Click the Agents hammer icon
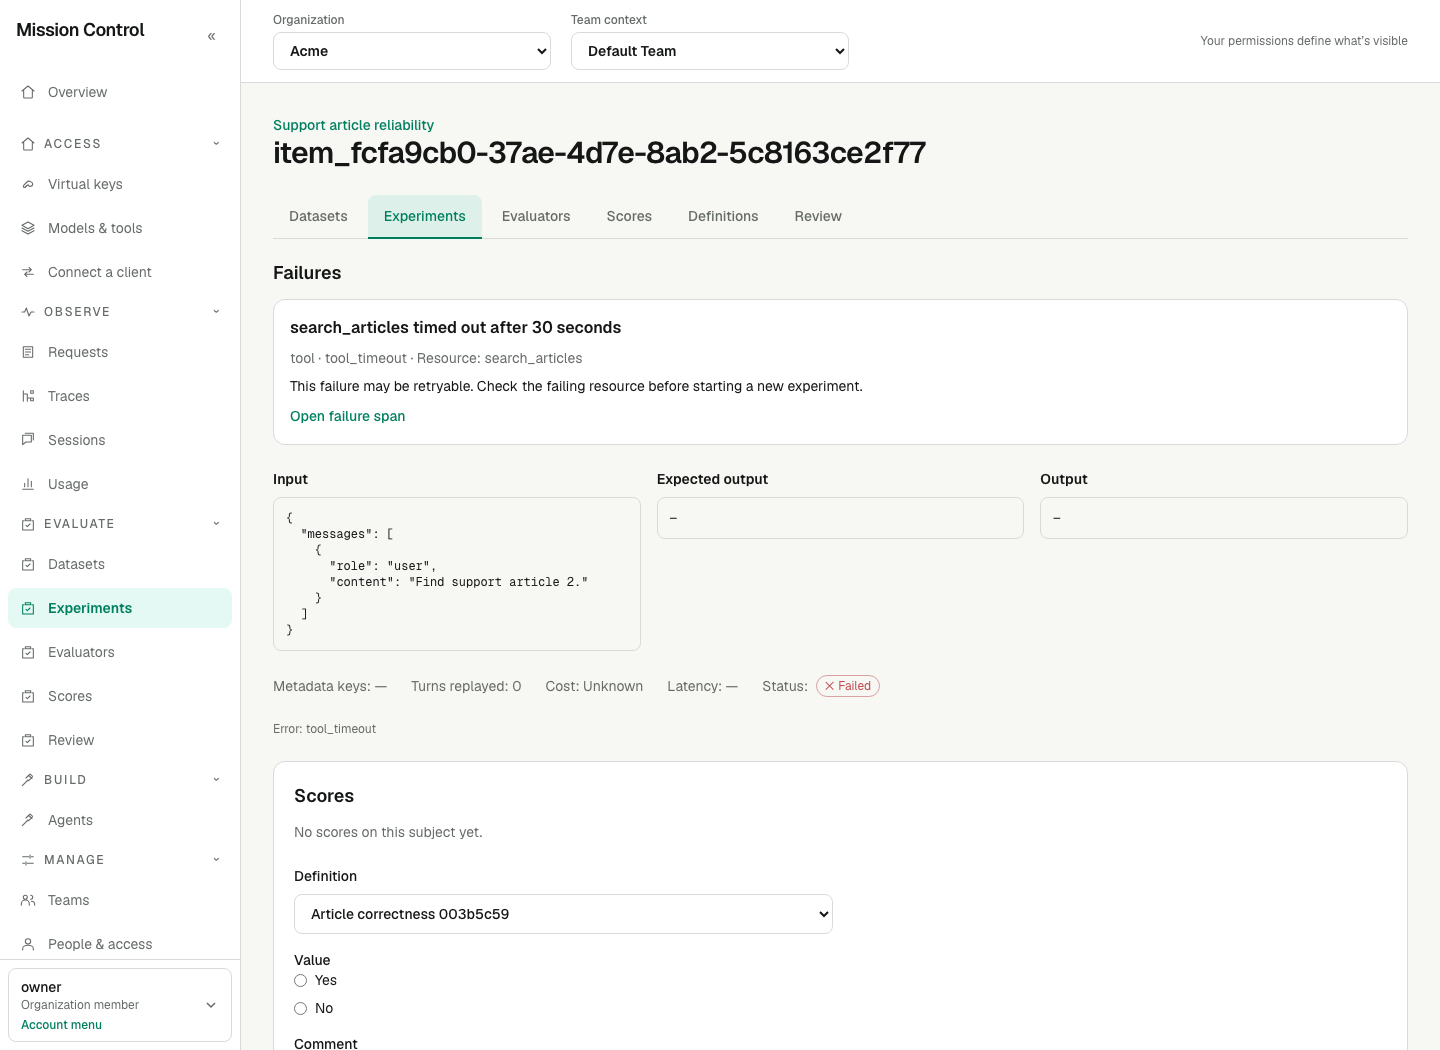Screen dimensions: 1440x1050 point(28,820)
